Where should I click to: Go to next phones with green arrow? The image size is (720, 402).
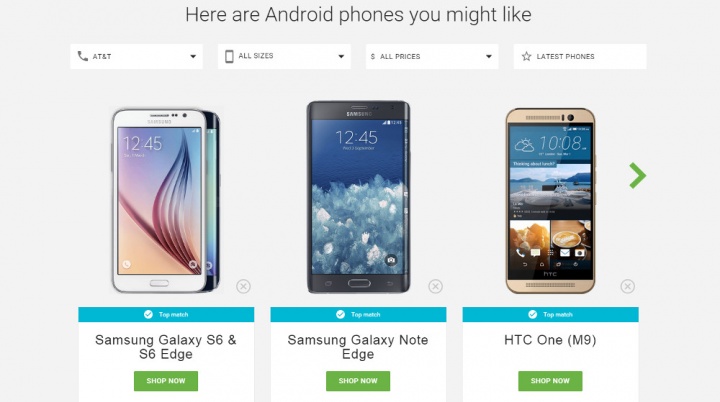pyautogui.click(x=637, y=176)
